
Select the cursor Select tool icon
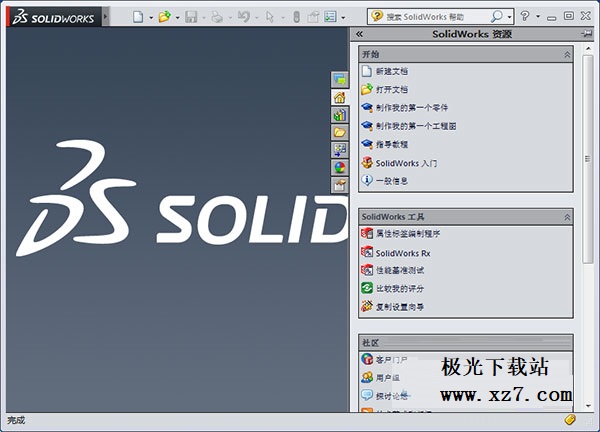pyautogui.click(x=270, y=17)
